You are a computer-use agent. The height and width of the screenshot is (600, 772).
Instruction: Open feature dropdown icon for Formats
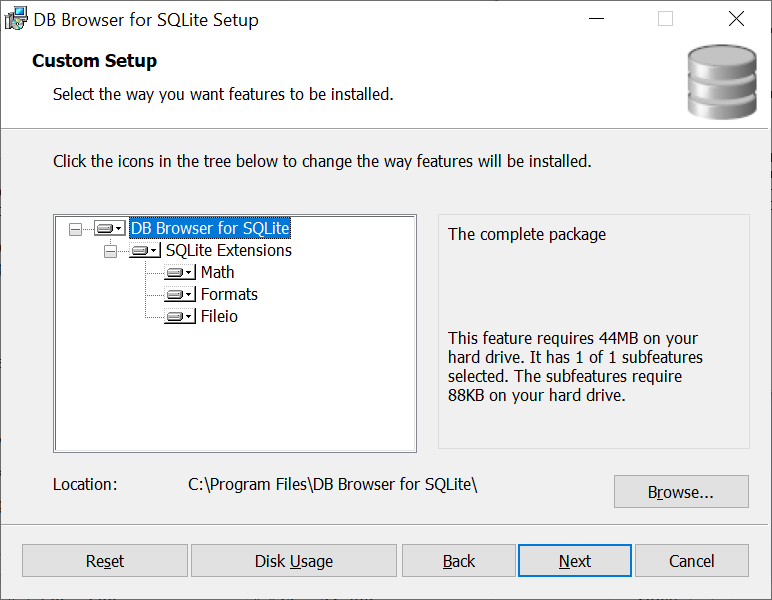click(x=180, y=294)
